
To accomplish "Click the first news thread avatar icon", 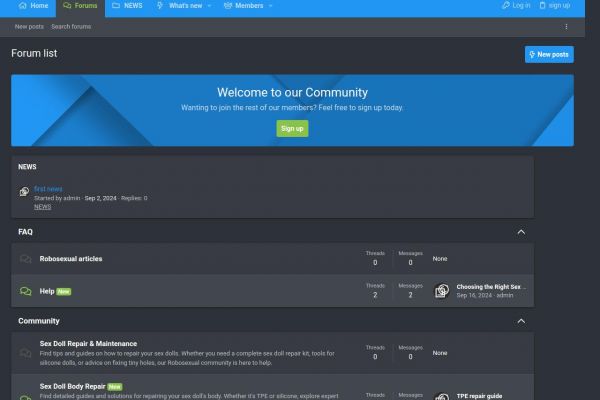I will click(x=24, y=191).
